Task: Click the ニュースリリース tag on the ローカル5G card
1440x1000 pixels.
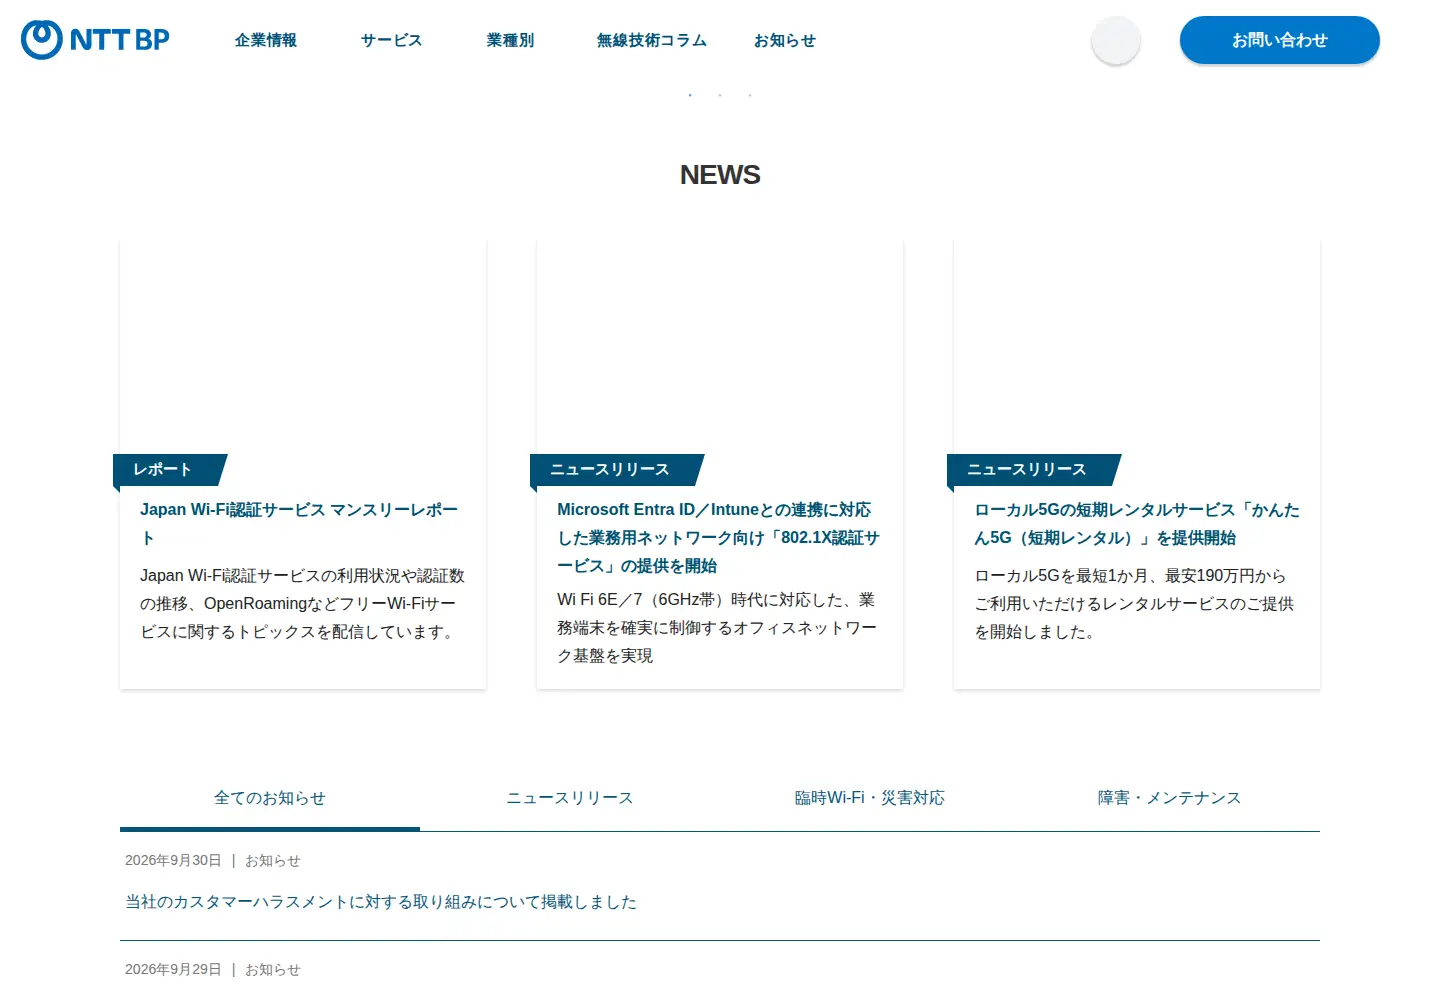Action: click(1034, 469)
